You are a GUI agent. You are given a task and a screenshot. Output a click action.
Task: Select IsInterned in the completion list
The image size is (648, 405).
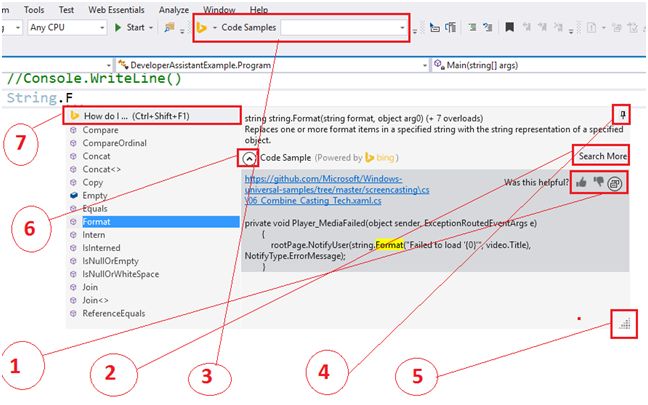(x=101, y=248)
